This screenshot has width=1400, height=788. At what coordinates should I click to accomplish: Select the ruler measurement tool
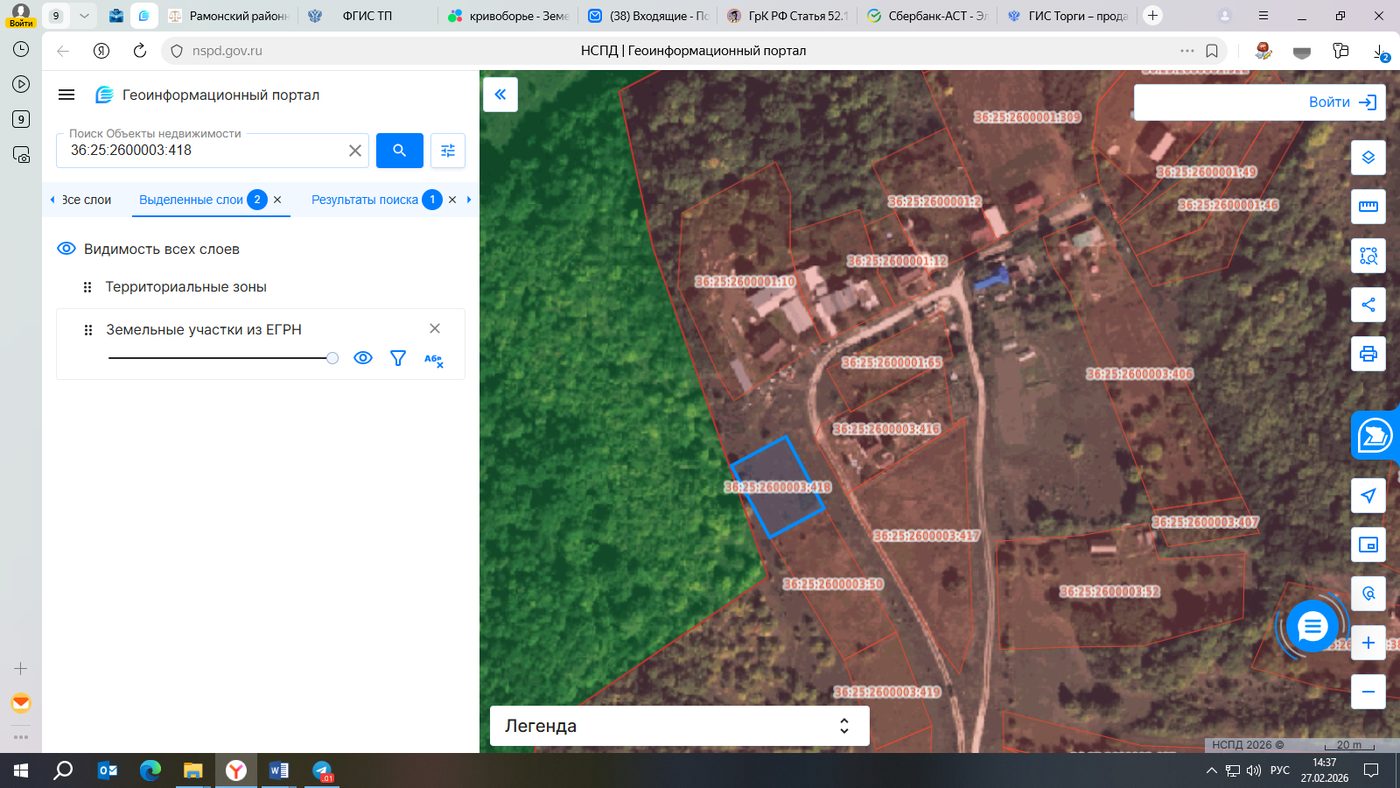pos(1368,207)
